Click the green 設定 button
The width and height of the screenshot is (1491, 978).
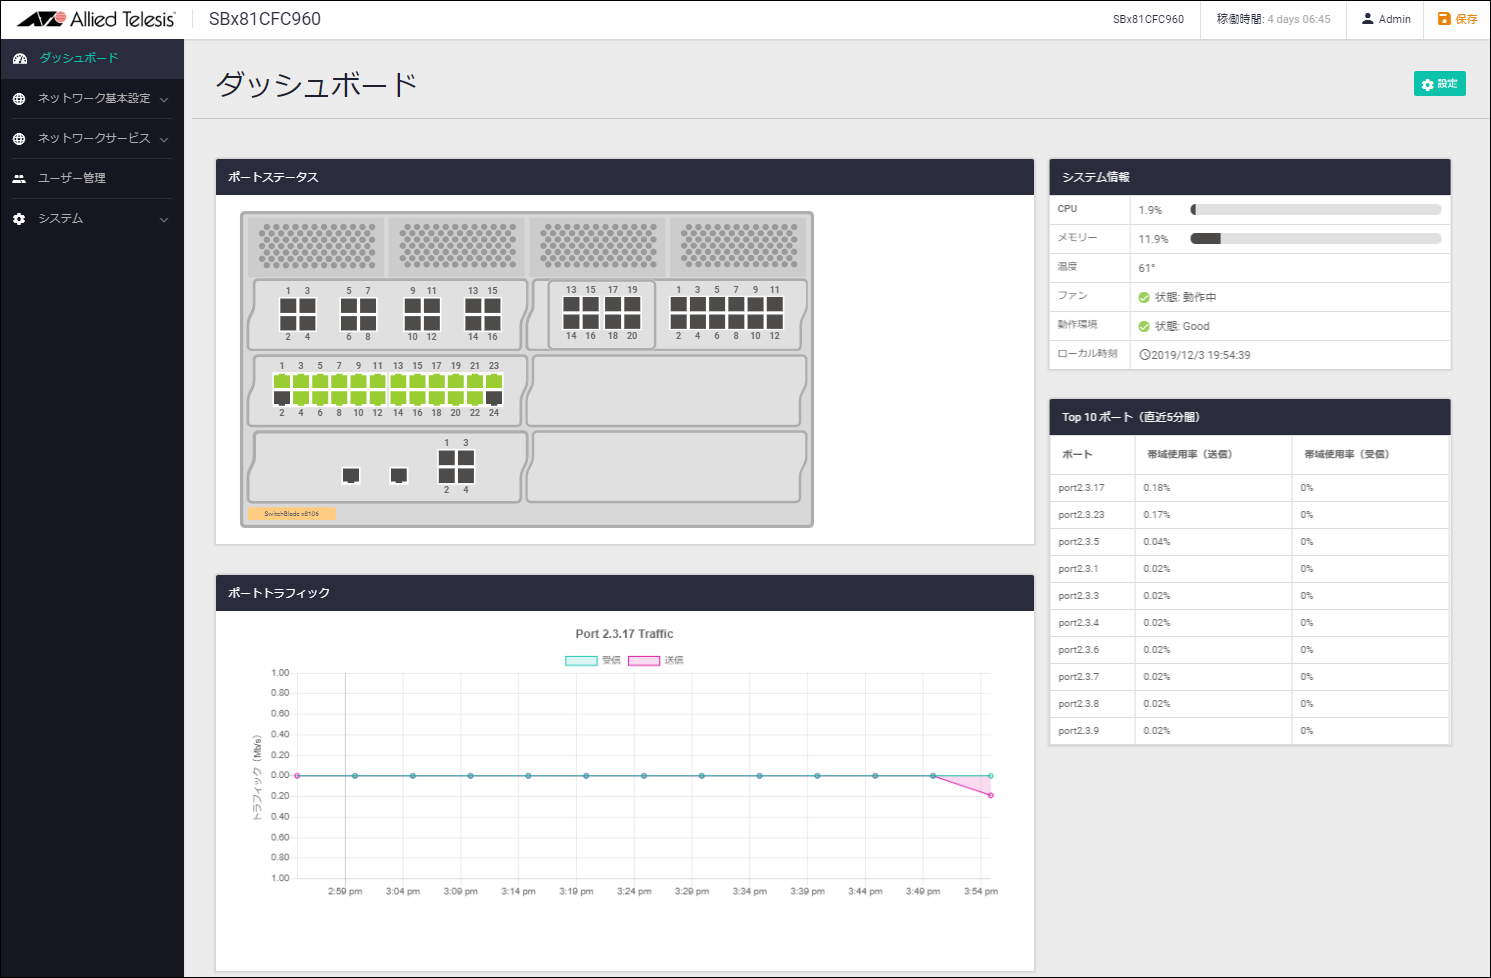1439,84
